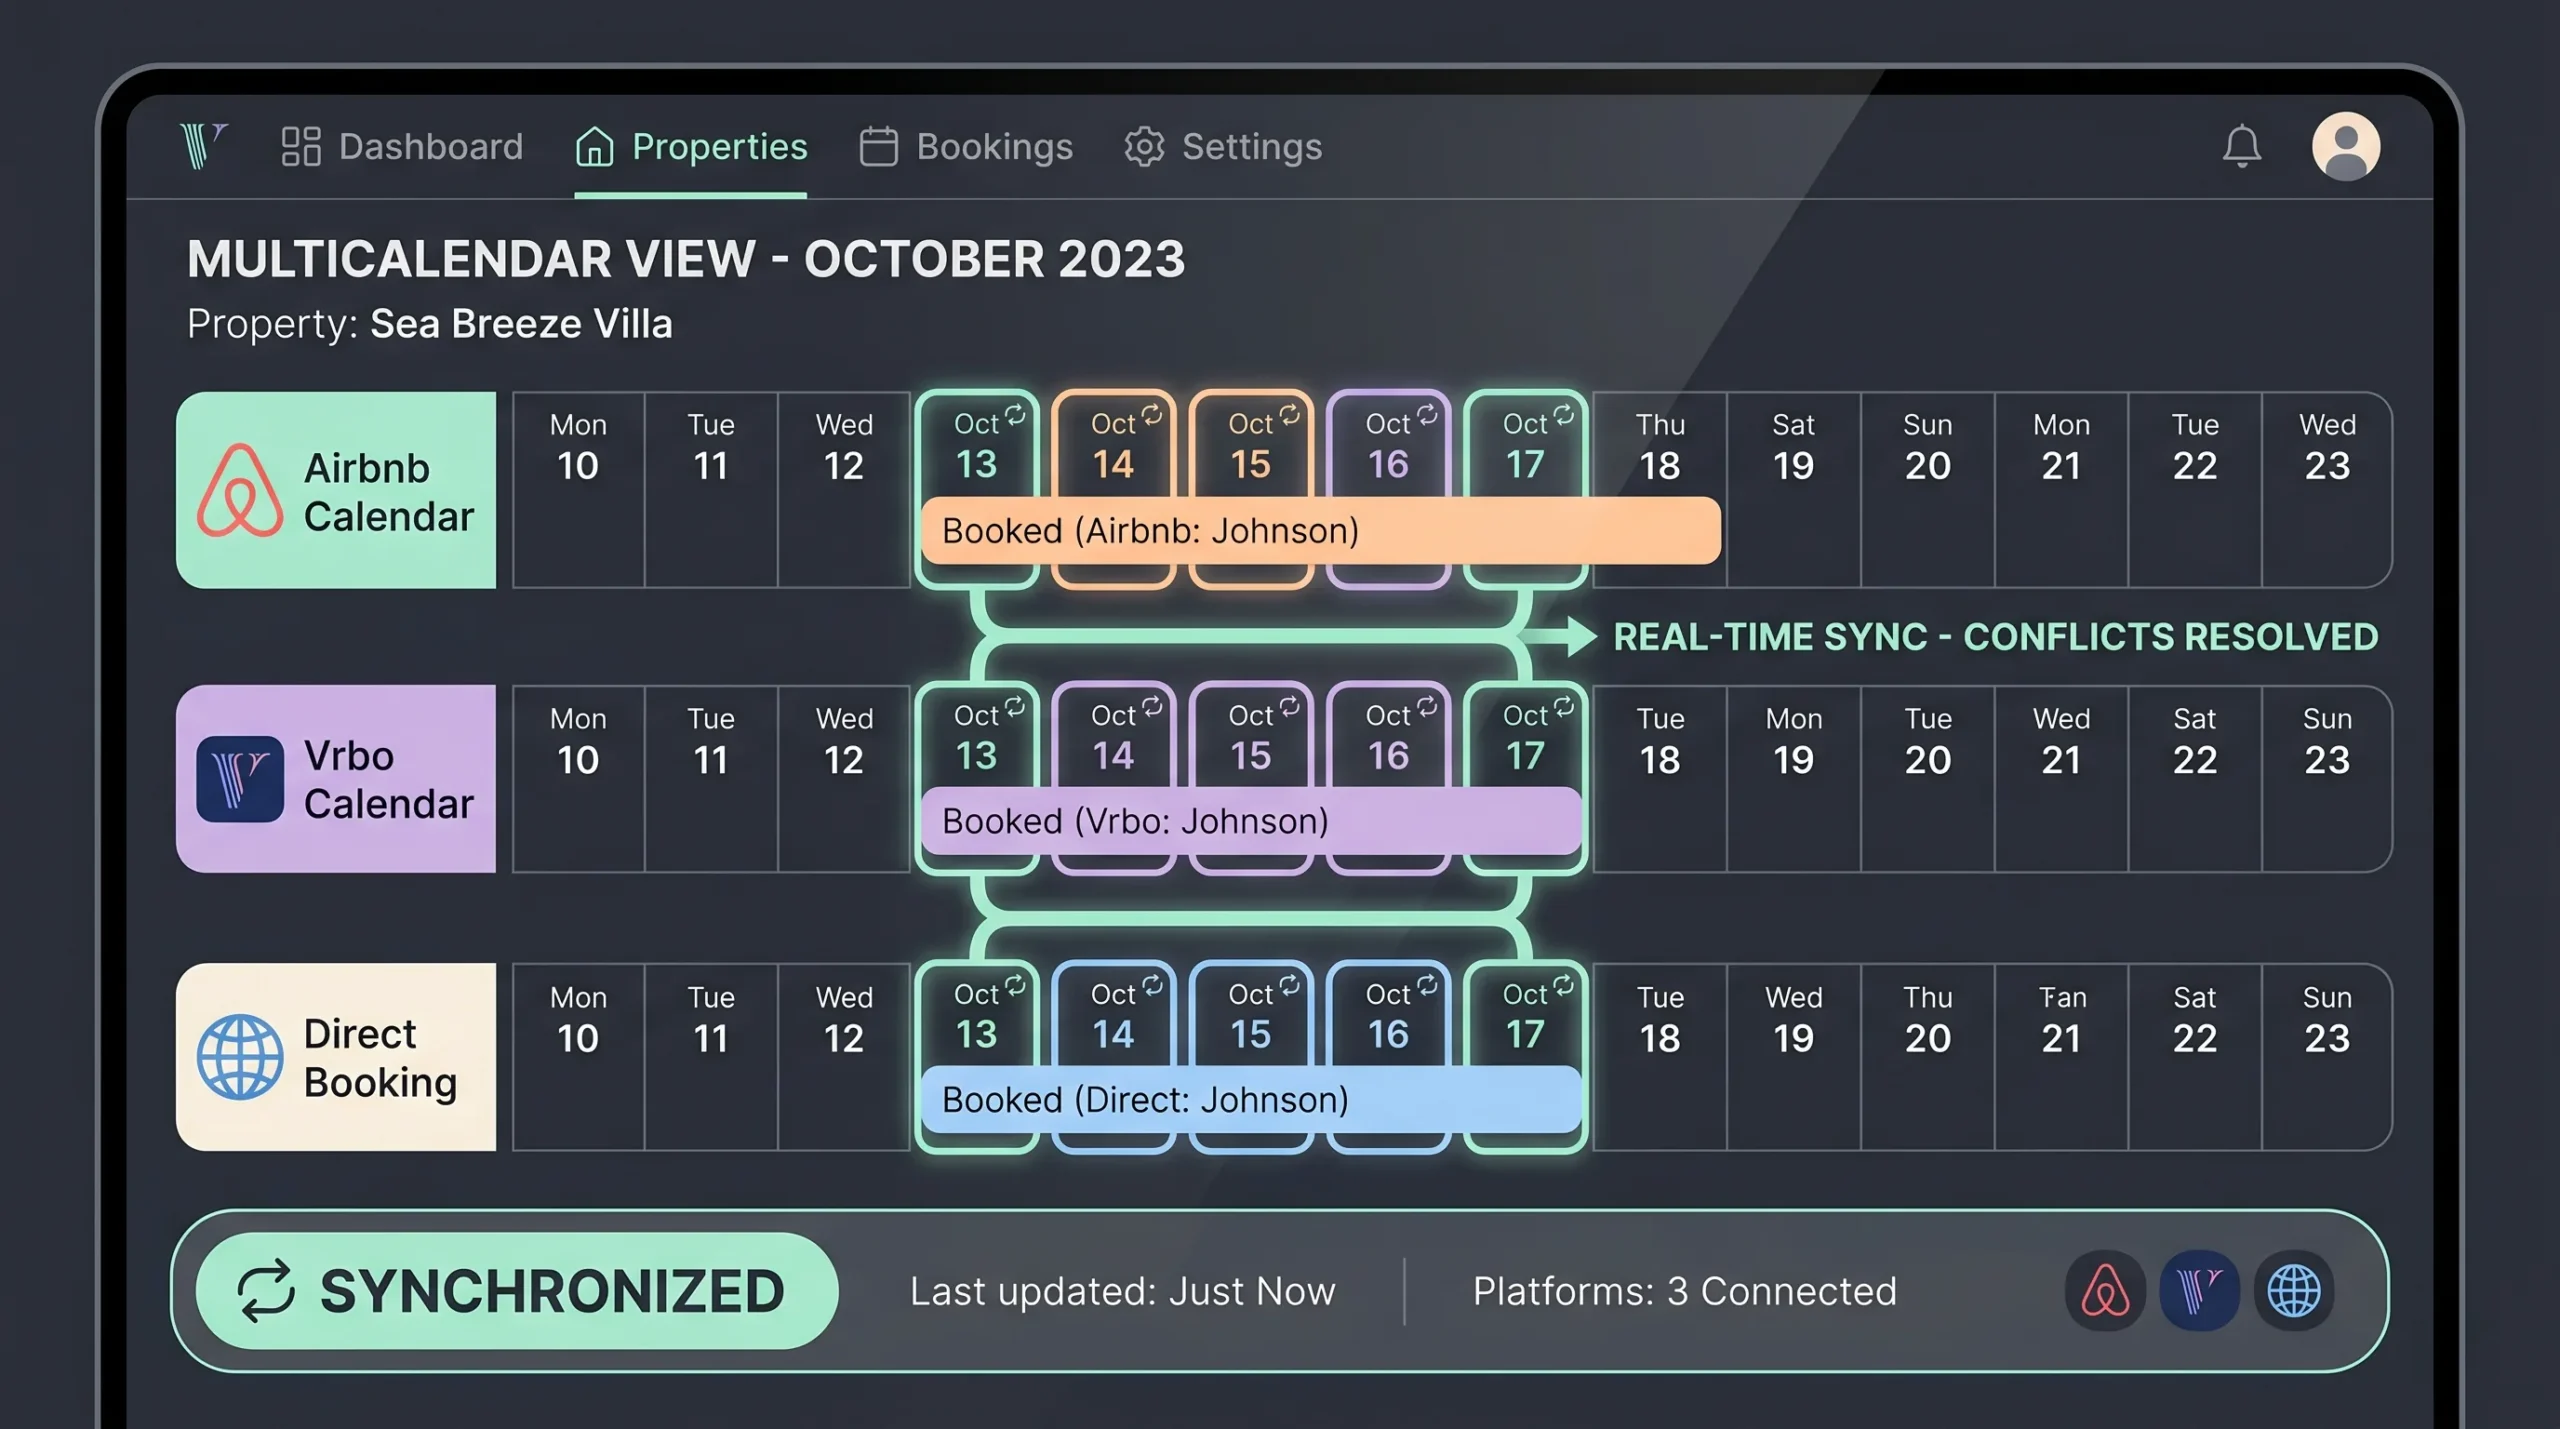The image size is (2560, 1429).
Task: Click the sync icon on Vrbo Oct 16
Action: pyautogui.click(x=1427, y=706)
